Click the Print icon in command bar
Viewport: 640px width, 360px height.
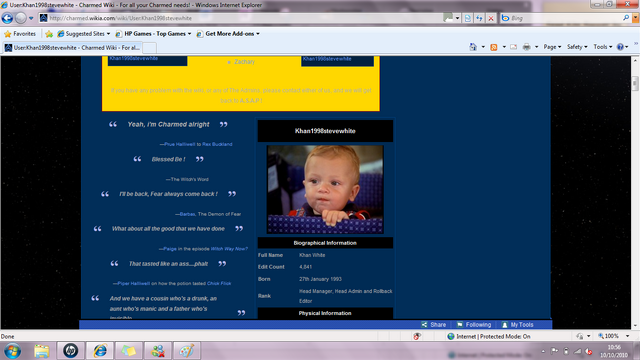point(527,47)
